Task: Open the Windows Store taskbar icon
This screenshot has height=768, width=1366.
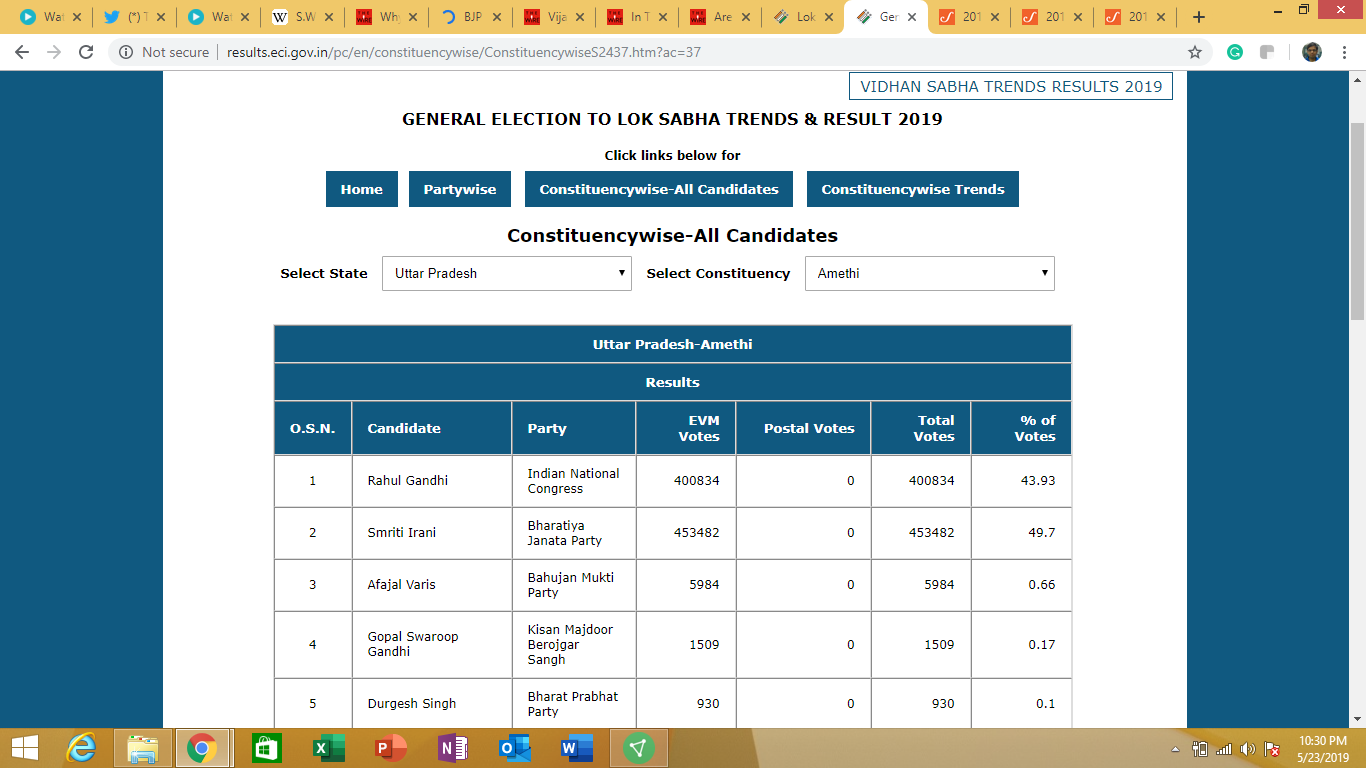Action: point(266,748)
